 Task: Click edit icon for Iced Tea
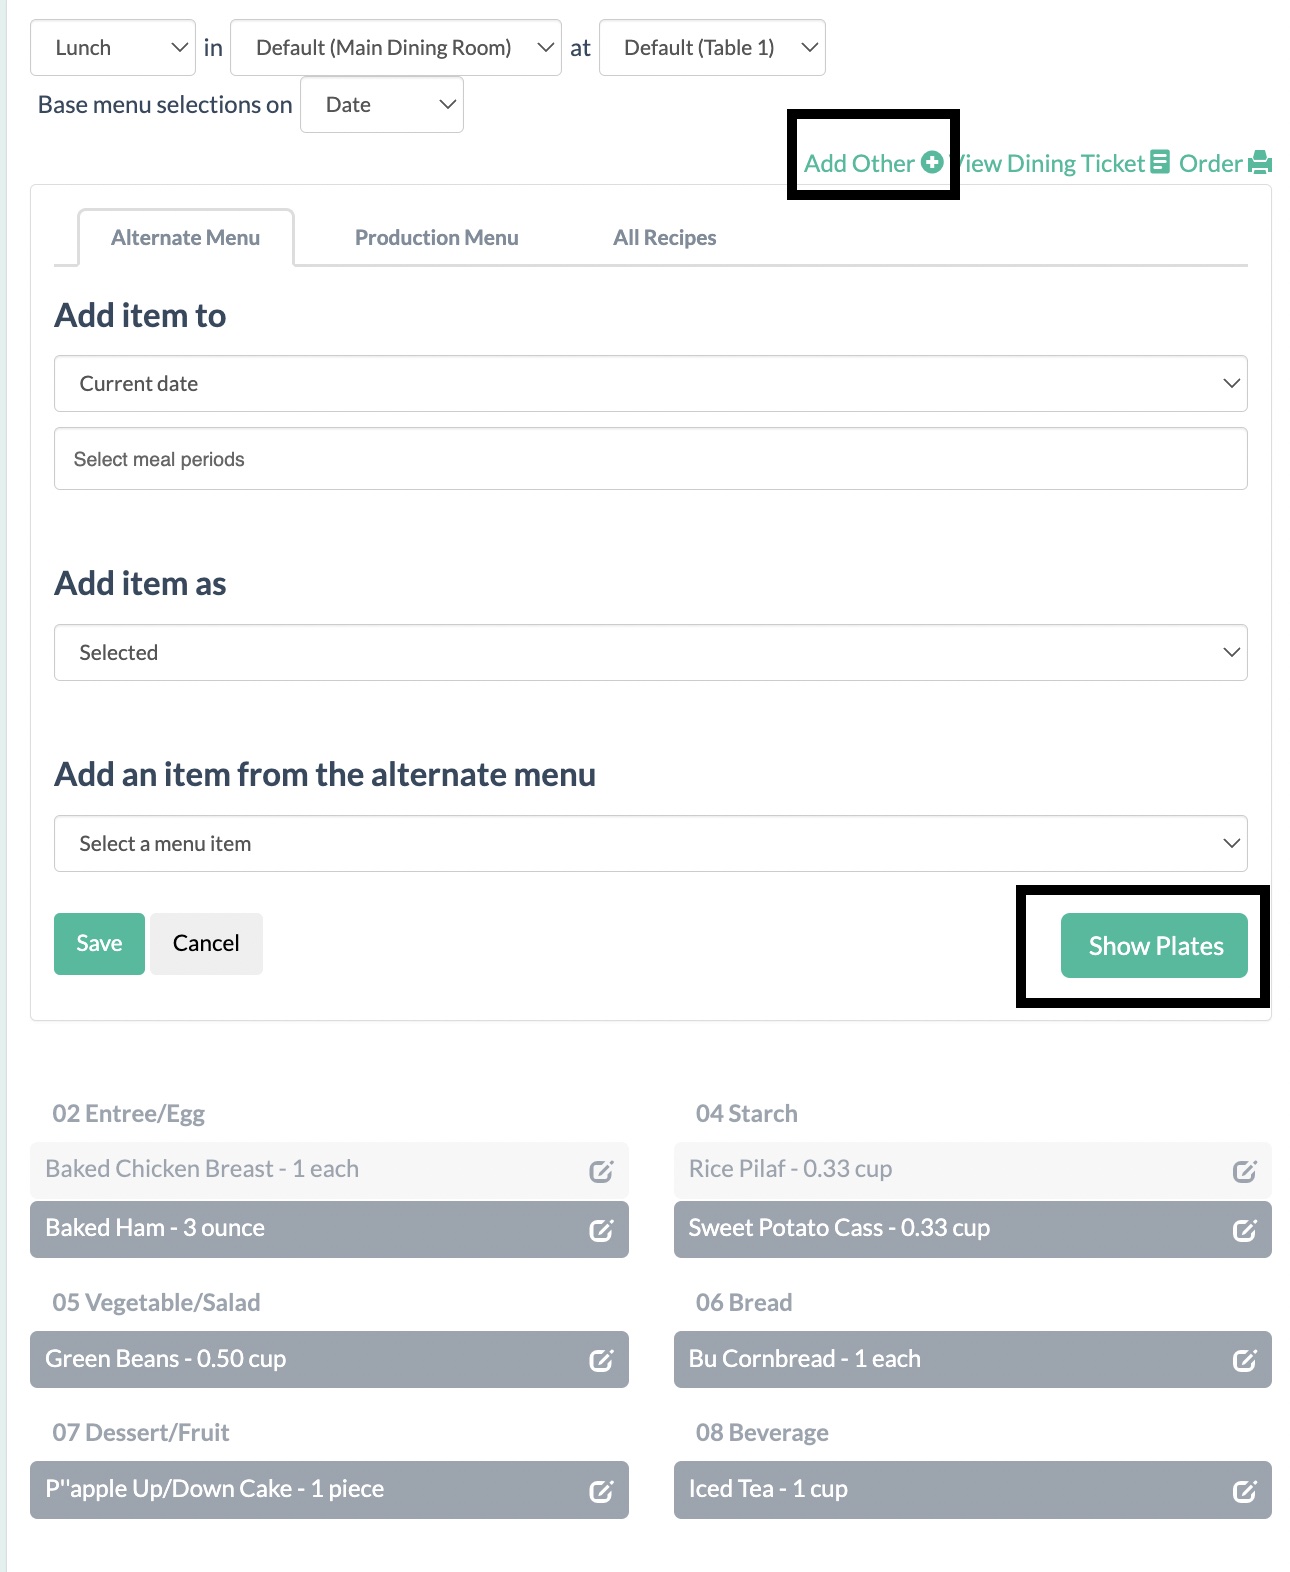(x=1244, y=1491)
